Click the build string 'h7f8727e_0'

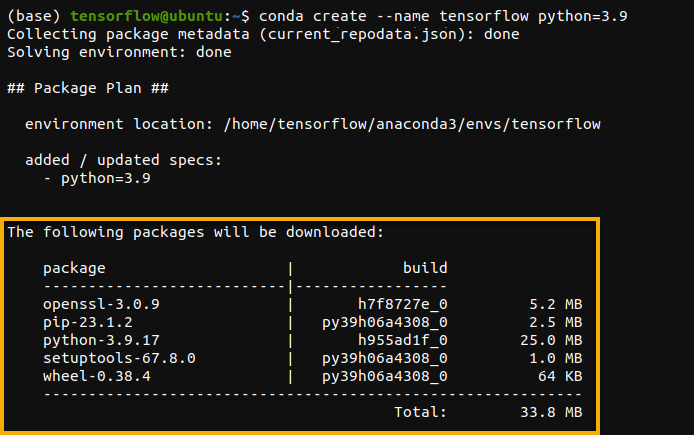point(403,304)
